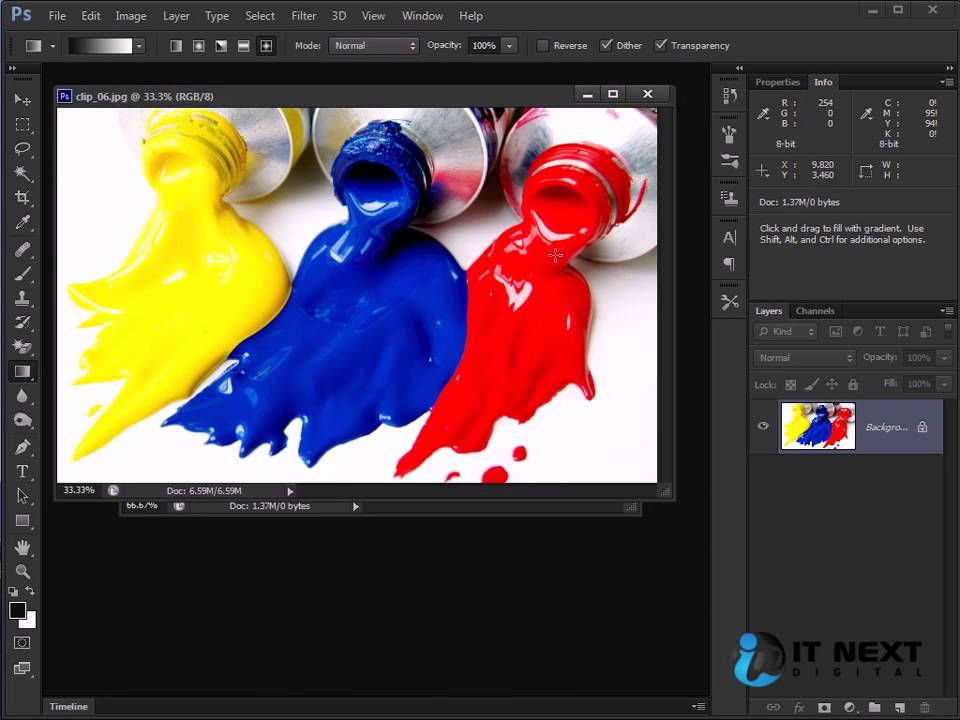This screenshot has width=960, height=720.
Task: Select the Eyedropper tool
Action: pos(22,223)
